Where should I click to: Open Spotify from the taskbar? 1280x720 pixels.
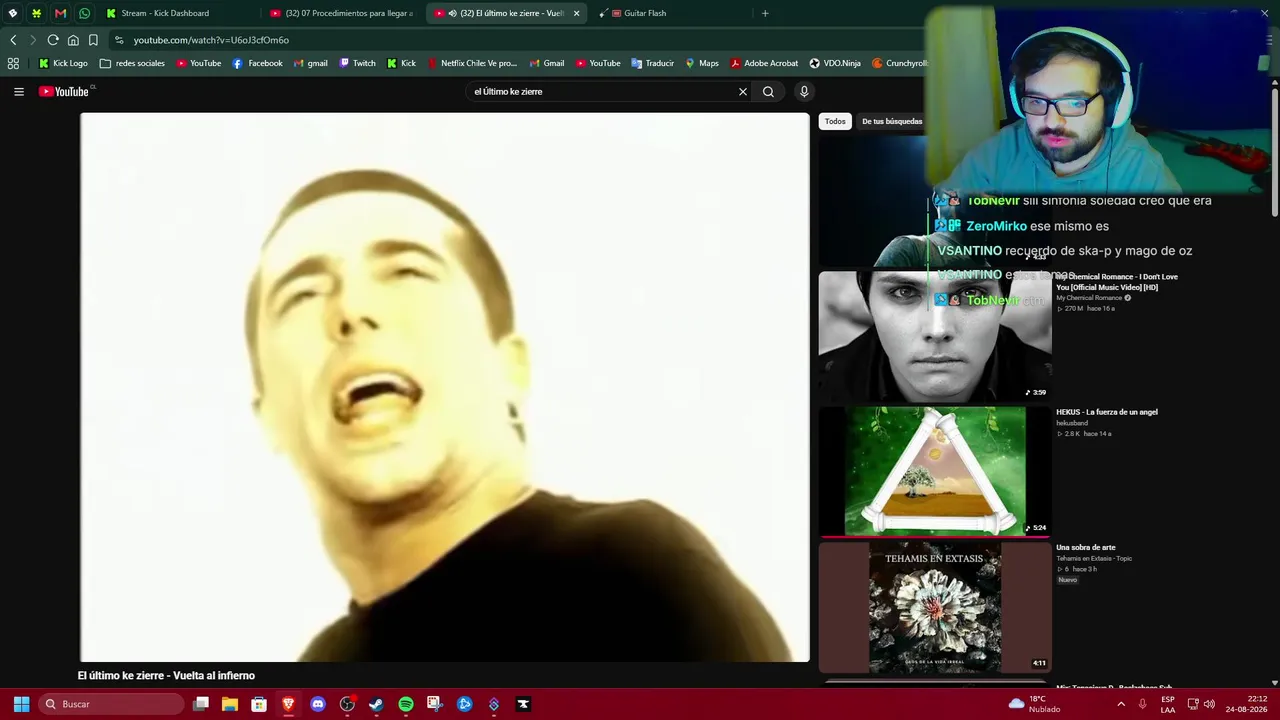pos(406,704)
